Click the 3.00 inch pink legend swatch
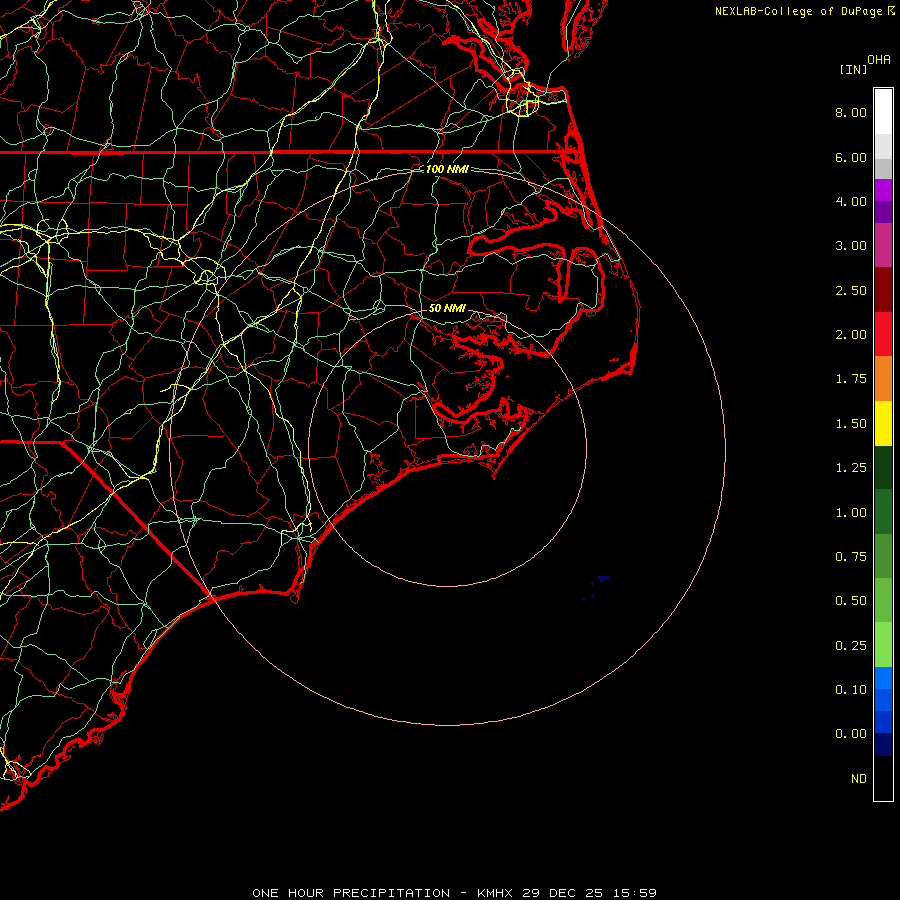The height and width of the screenshot is (900, 900). [x=883, y=245]
